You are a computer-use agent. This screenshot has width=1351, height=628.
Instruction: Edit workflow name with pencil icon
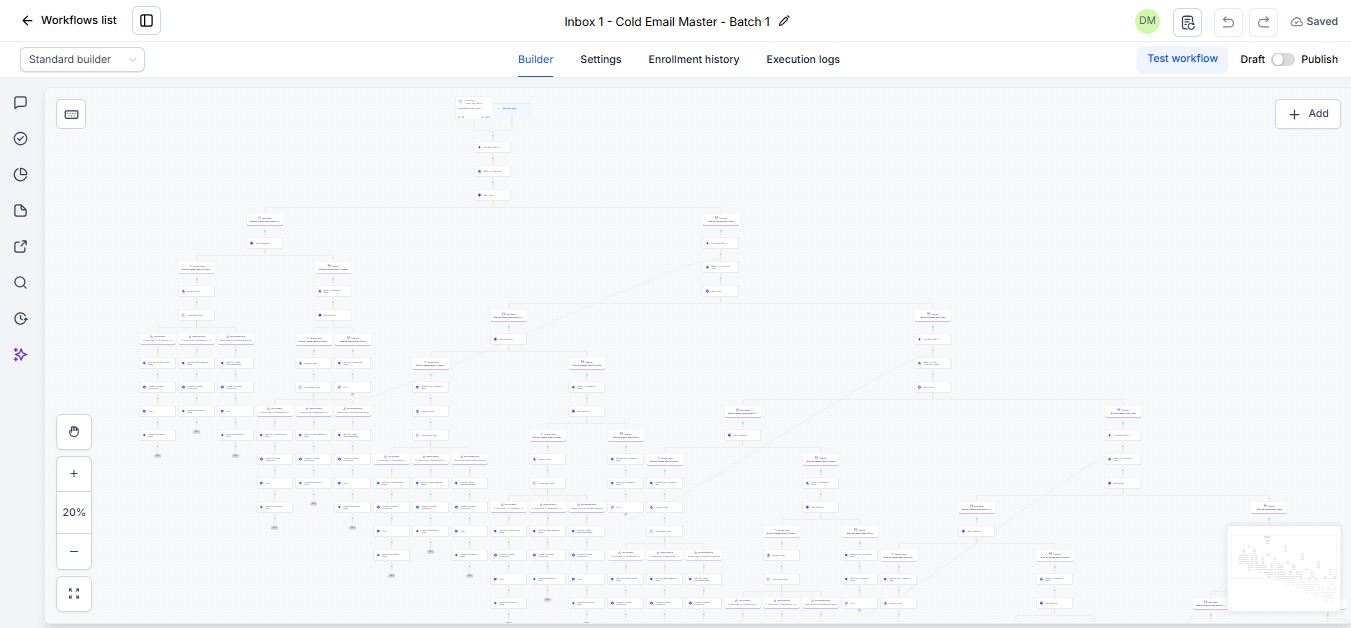point(784,21)
